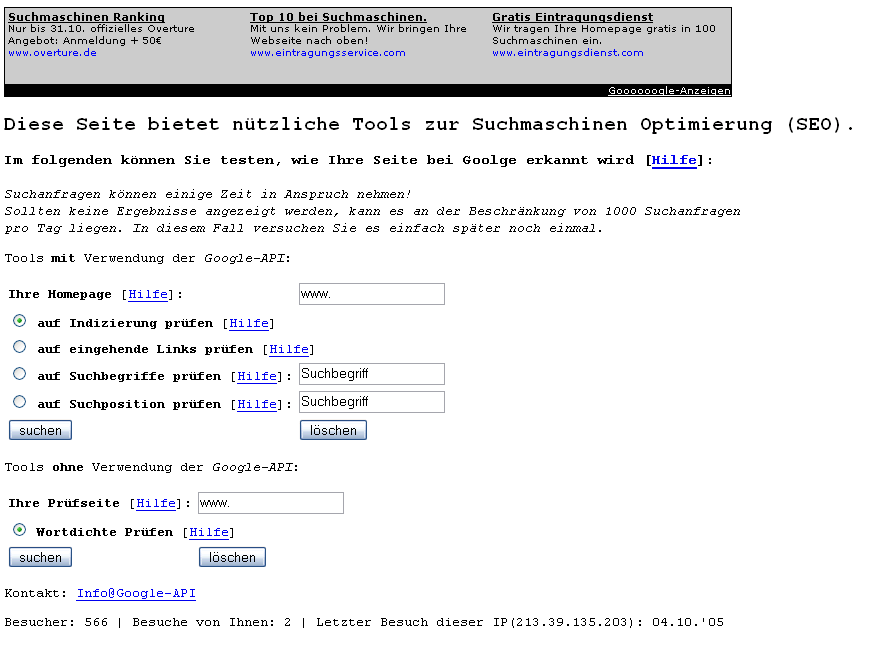Open Hilfe link for eingehende Links prüfen
This screenshot has height=645, width=871.
[x=289, y=349]
